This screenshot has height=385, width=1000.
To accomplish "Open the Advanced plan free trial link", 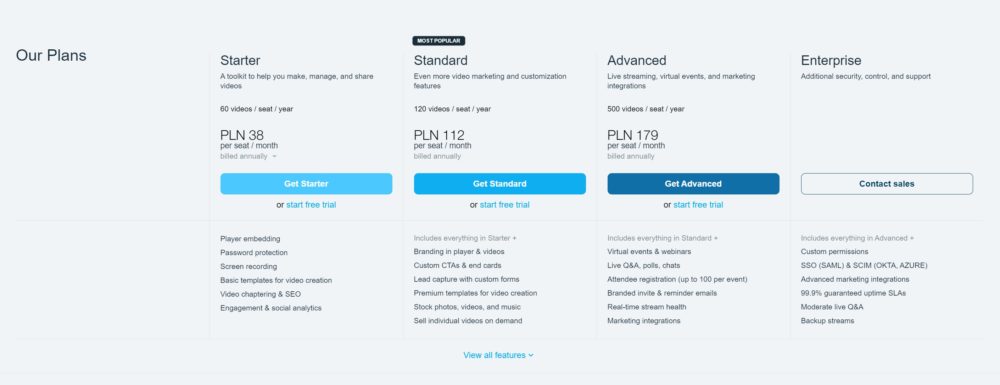I will point(698,205).
